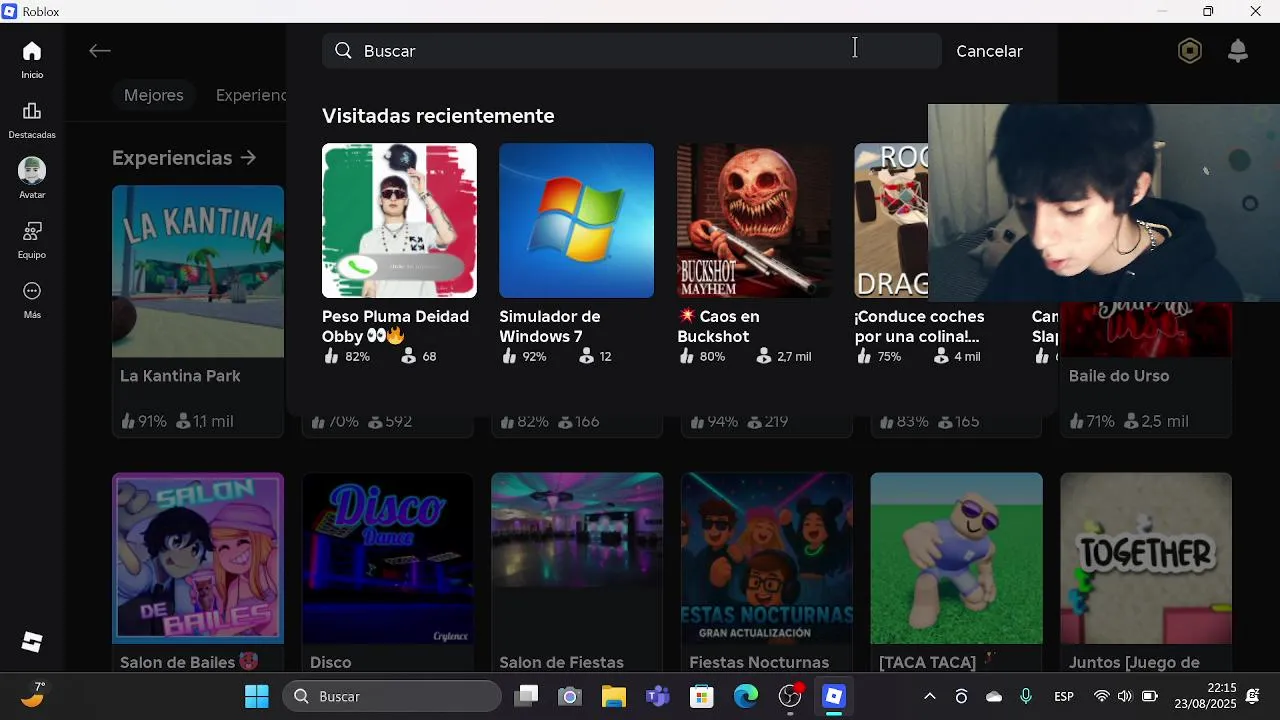Open Baile do Urso game title
The height and width of the screenshot is (720, 1280).
click(1119, 376)
